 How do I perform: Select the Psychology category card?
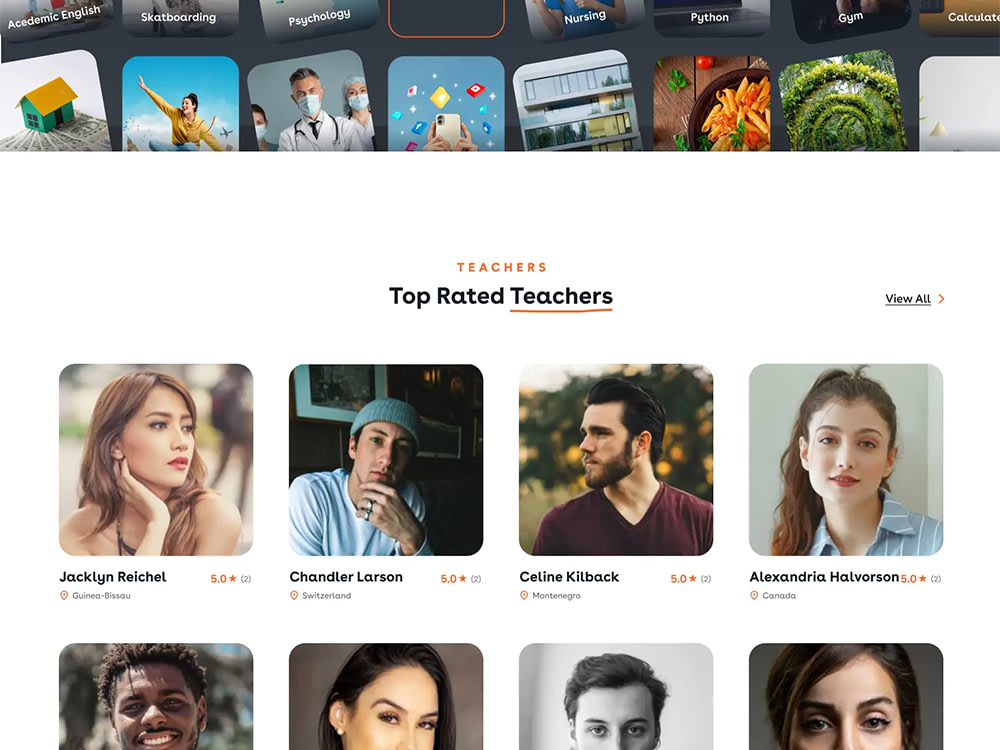coord(318,18)
